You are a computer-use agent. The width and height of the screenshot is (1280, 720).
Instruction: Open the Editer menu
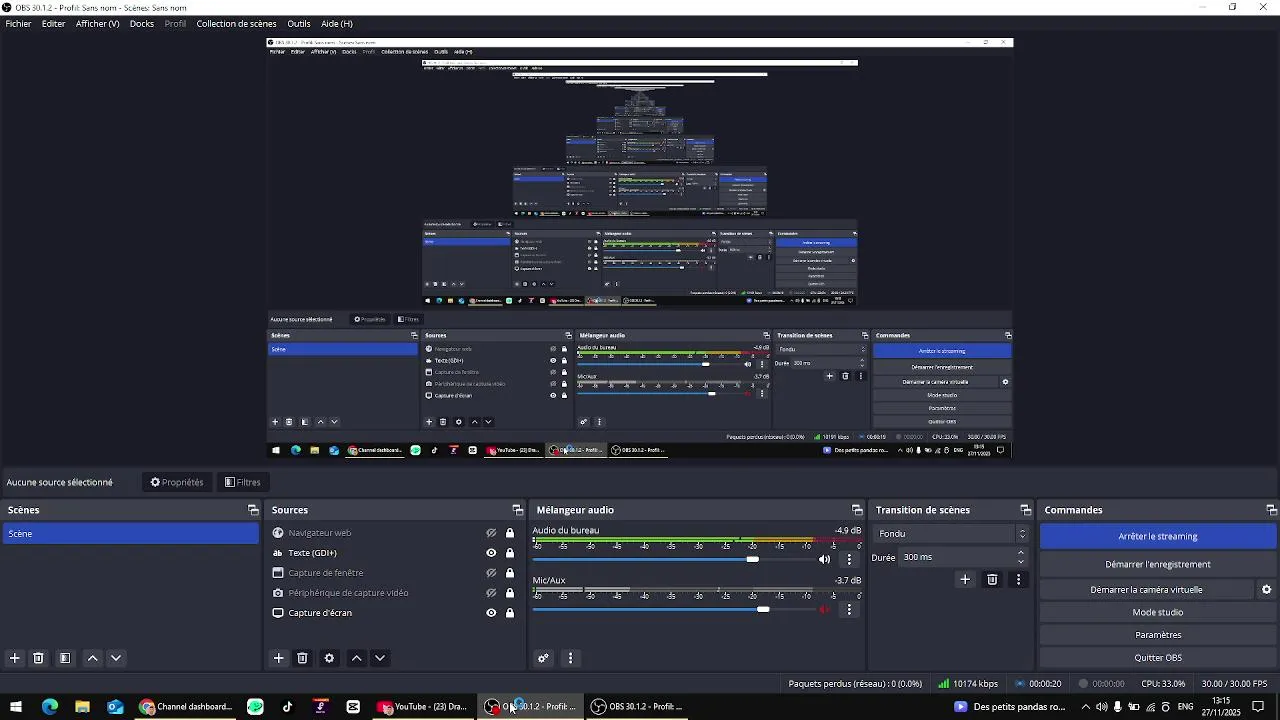coord(53,23)
